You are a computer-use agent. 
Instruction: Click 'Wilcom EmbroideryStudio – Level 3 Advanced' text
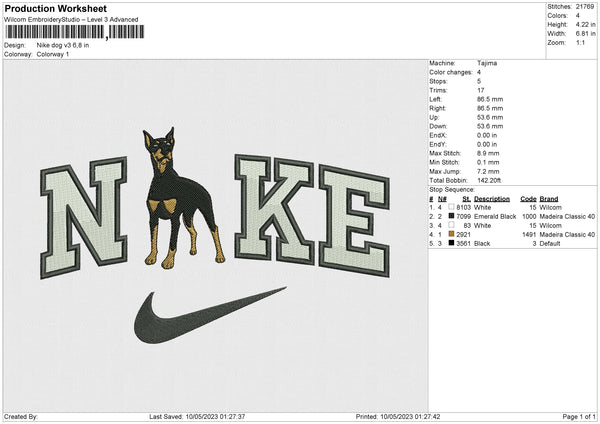pyautogui.click(x=71, y=20)
